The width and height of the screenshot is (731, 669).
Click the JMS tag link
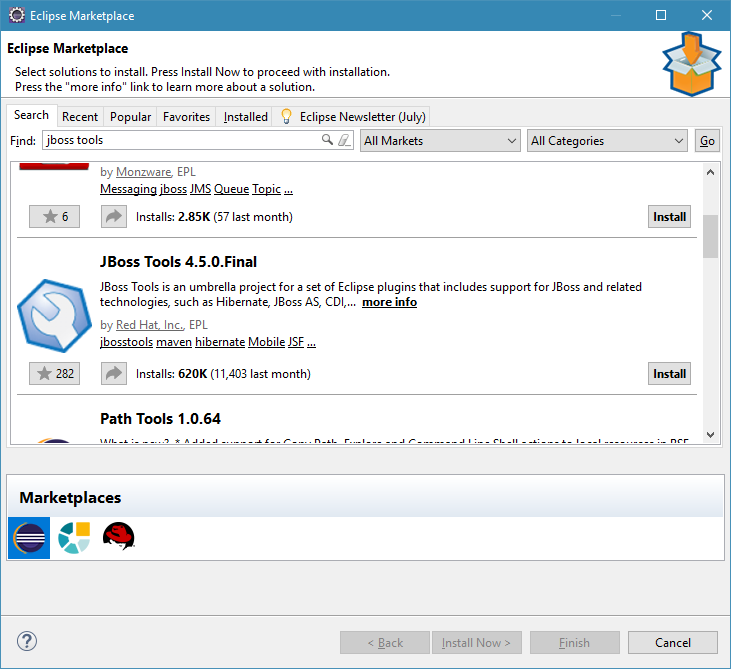[200, 189]
